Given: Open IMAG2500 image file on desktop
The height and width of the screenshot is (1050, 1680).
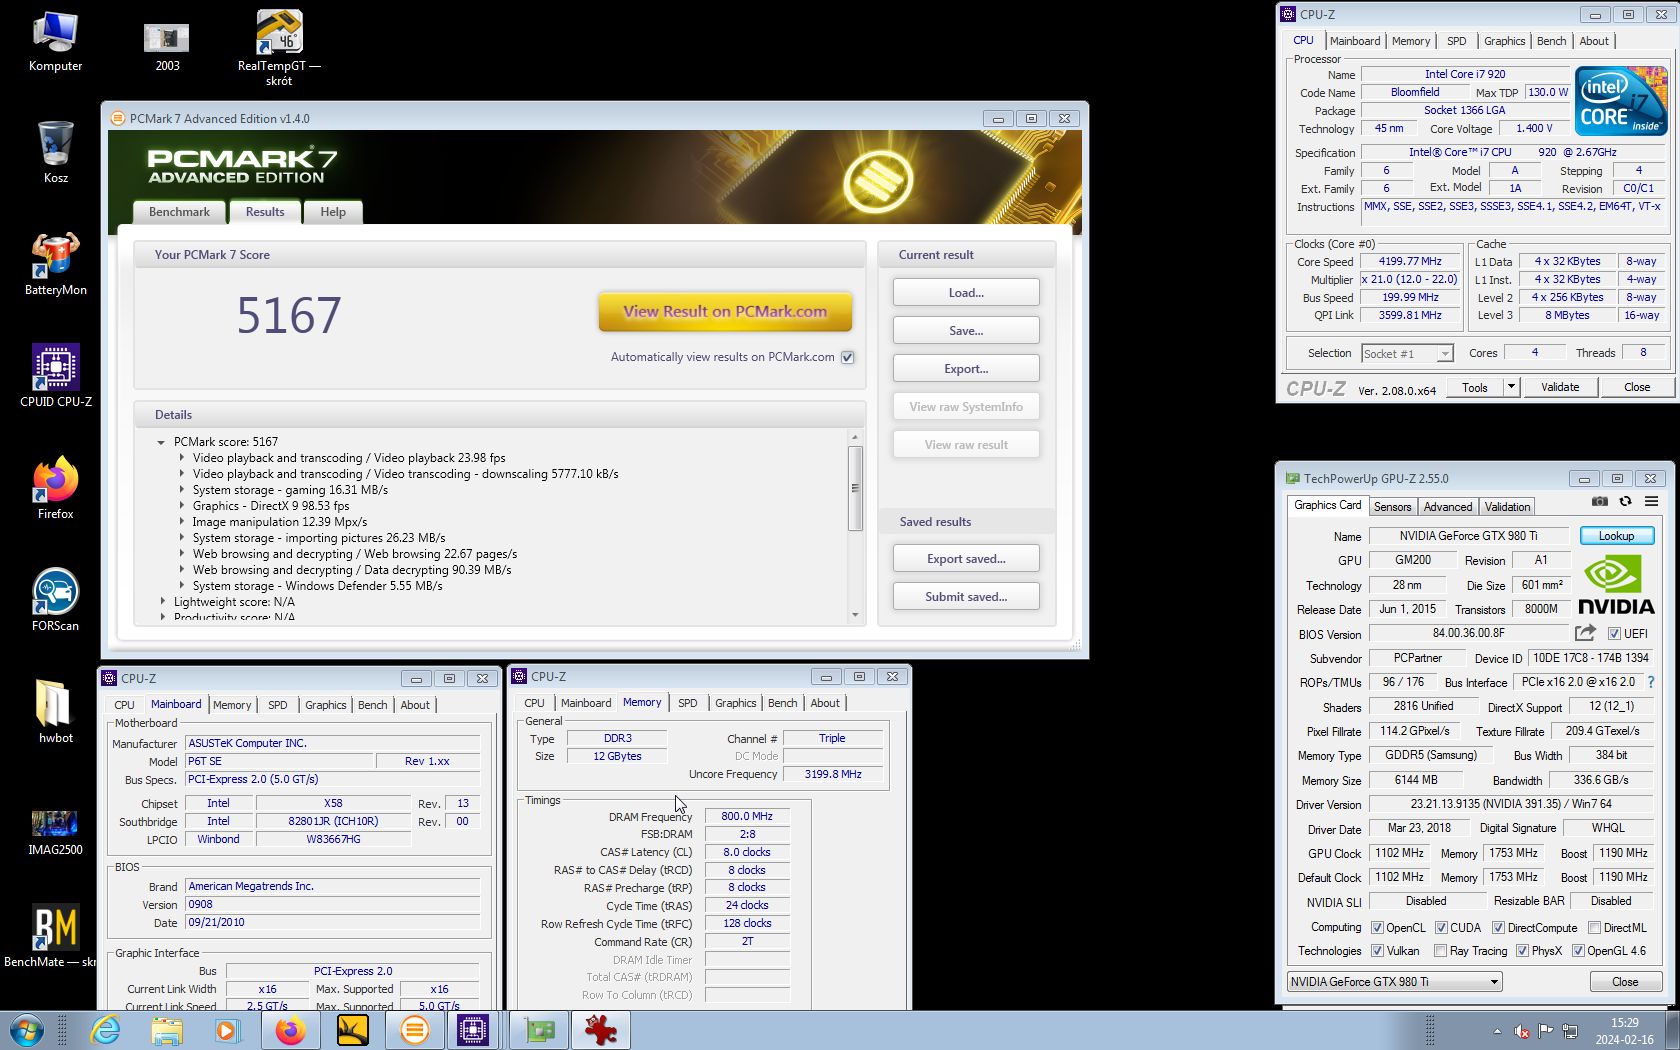Looking at the screenshot, I should coord(55,833).
